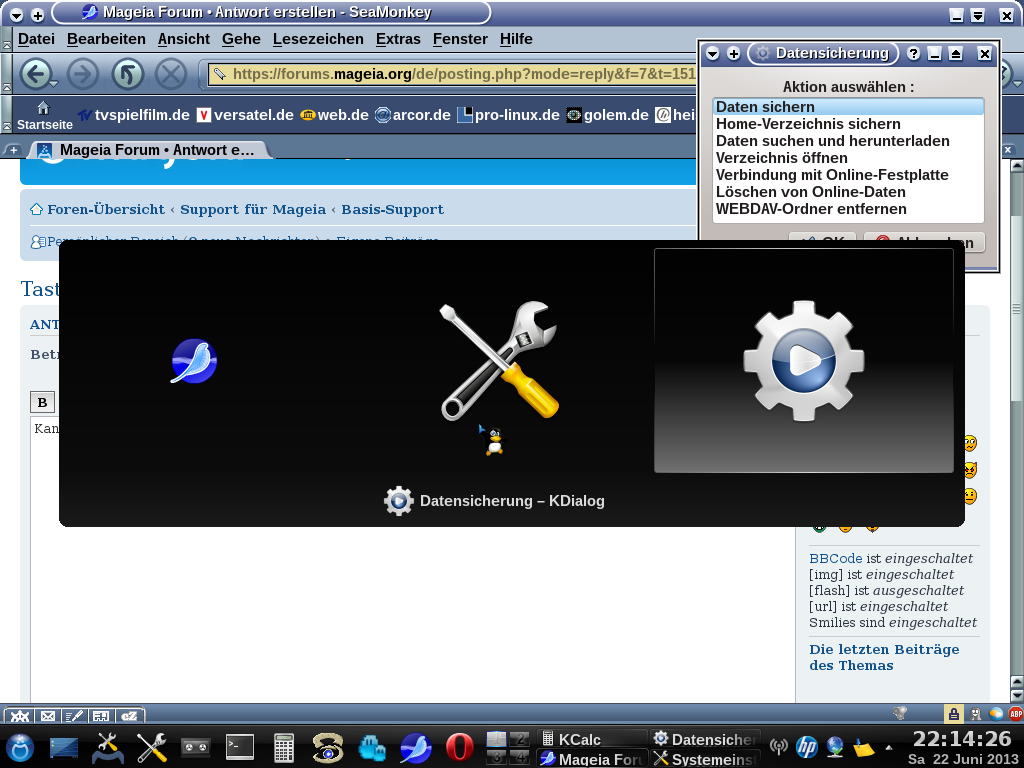Open the golem.de bookmark

pyautogui.click(x=607, y=115)
